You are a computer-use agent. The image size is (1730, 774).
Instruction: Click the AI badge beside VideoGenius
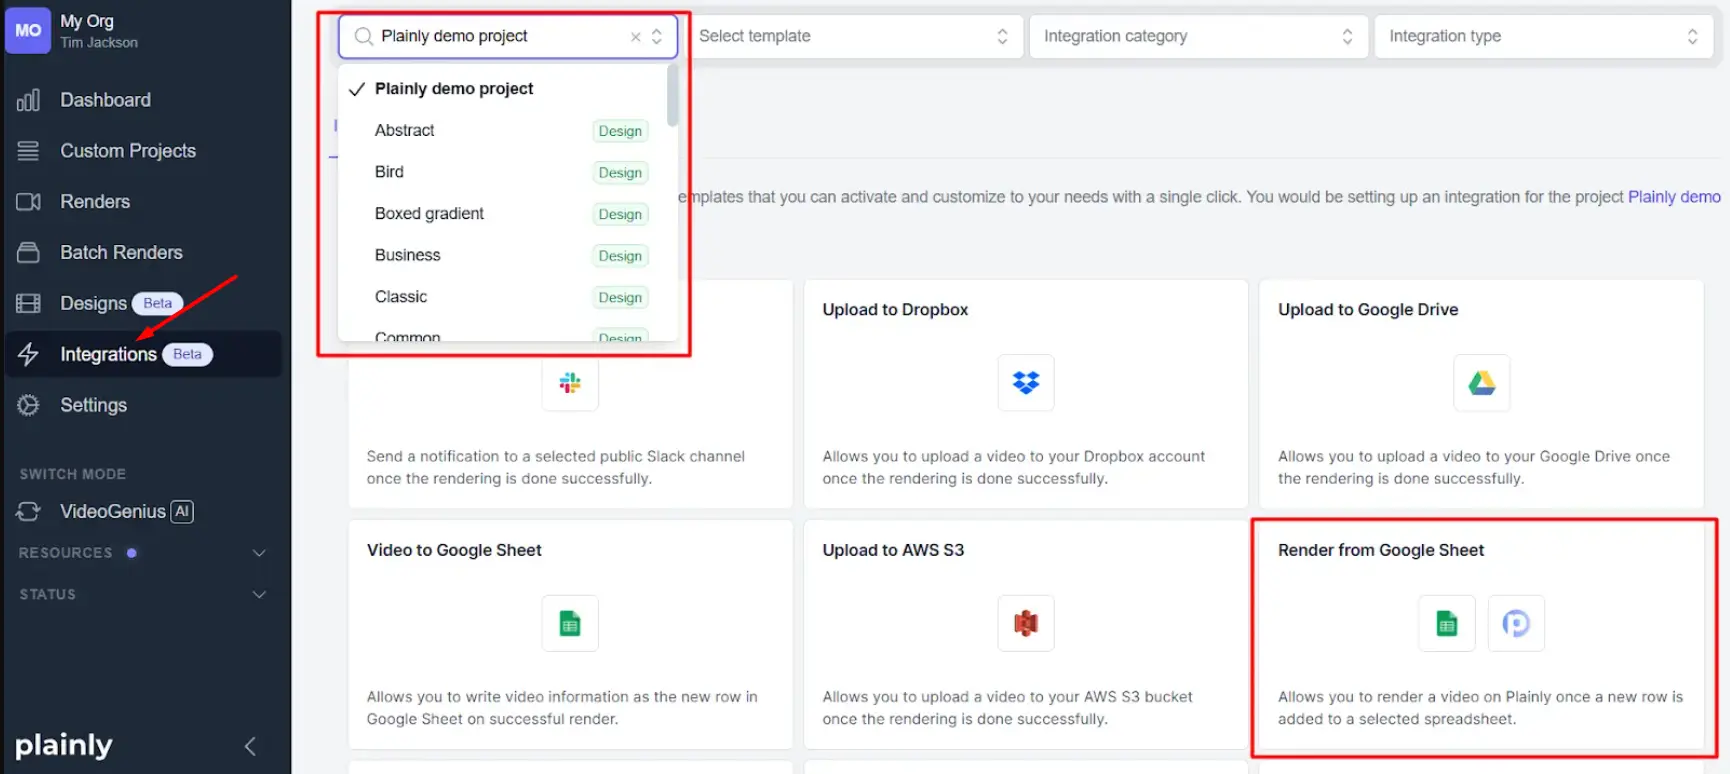(x=182, y=511)
